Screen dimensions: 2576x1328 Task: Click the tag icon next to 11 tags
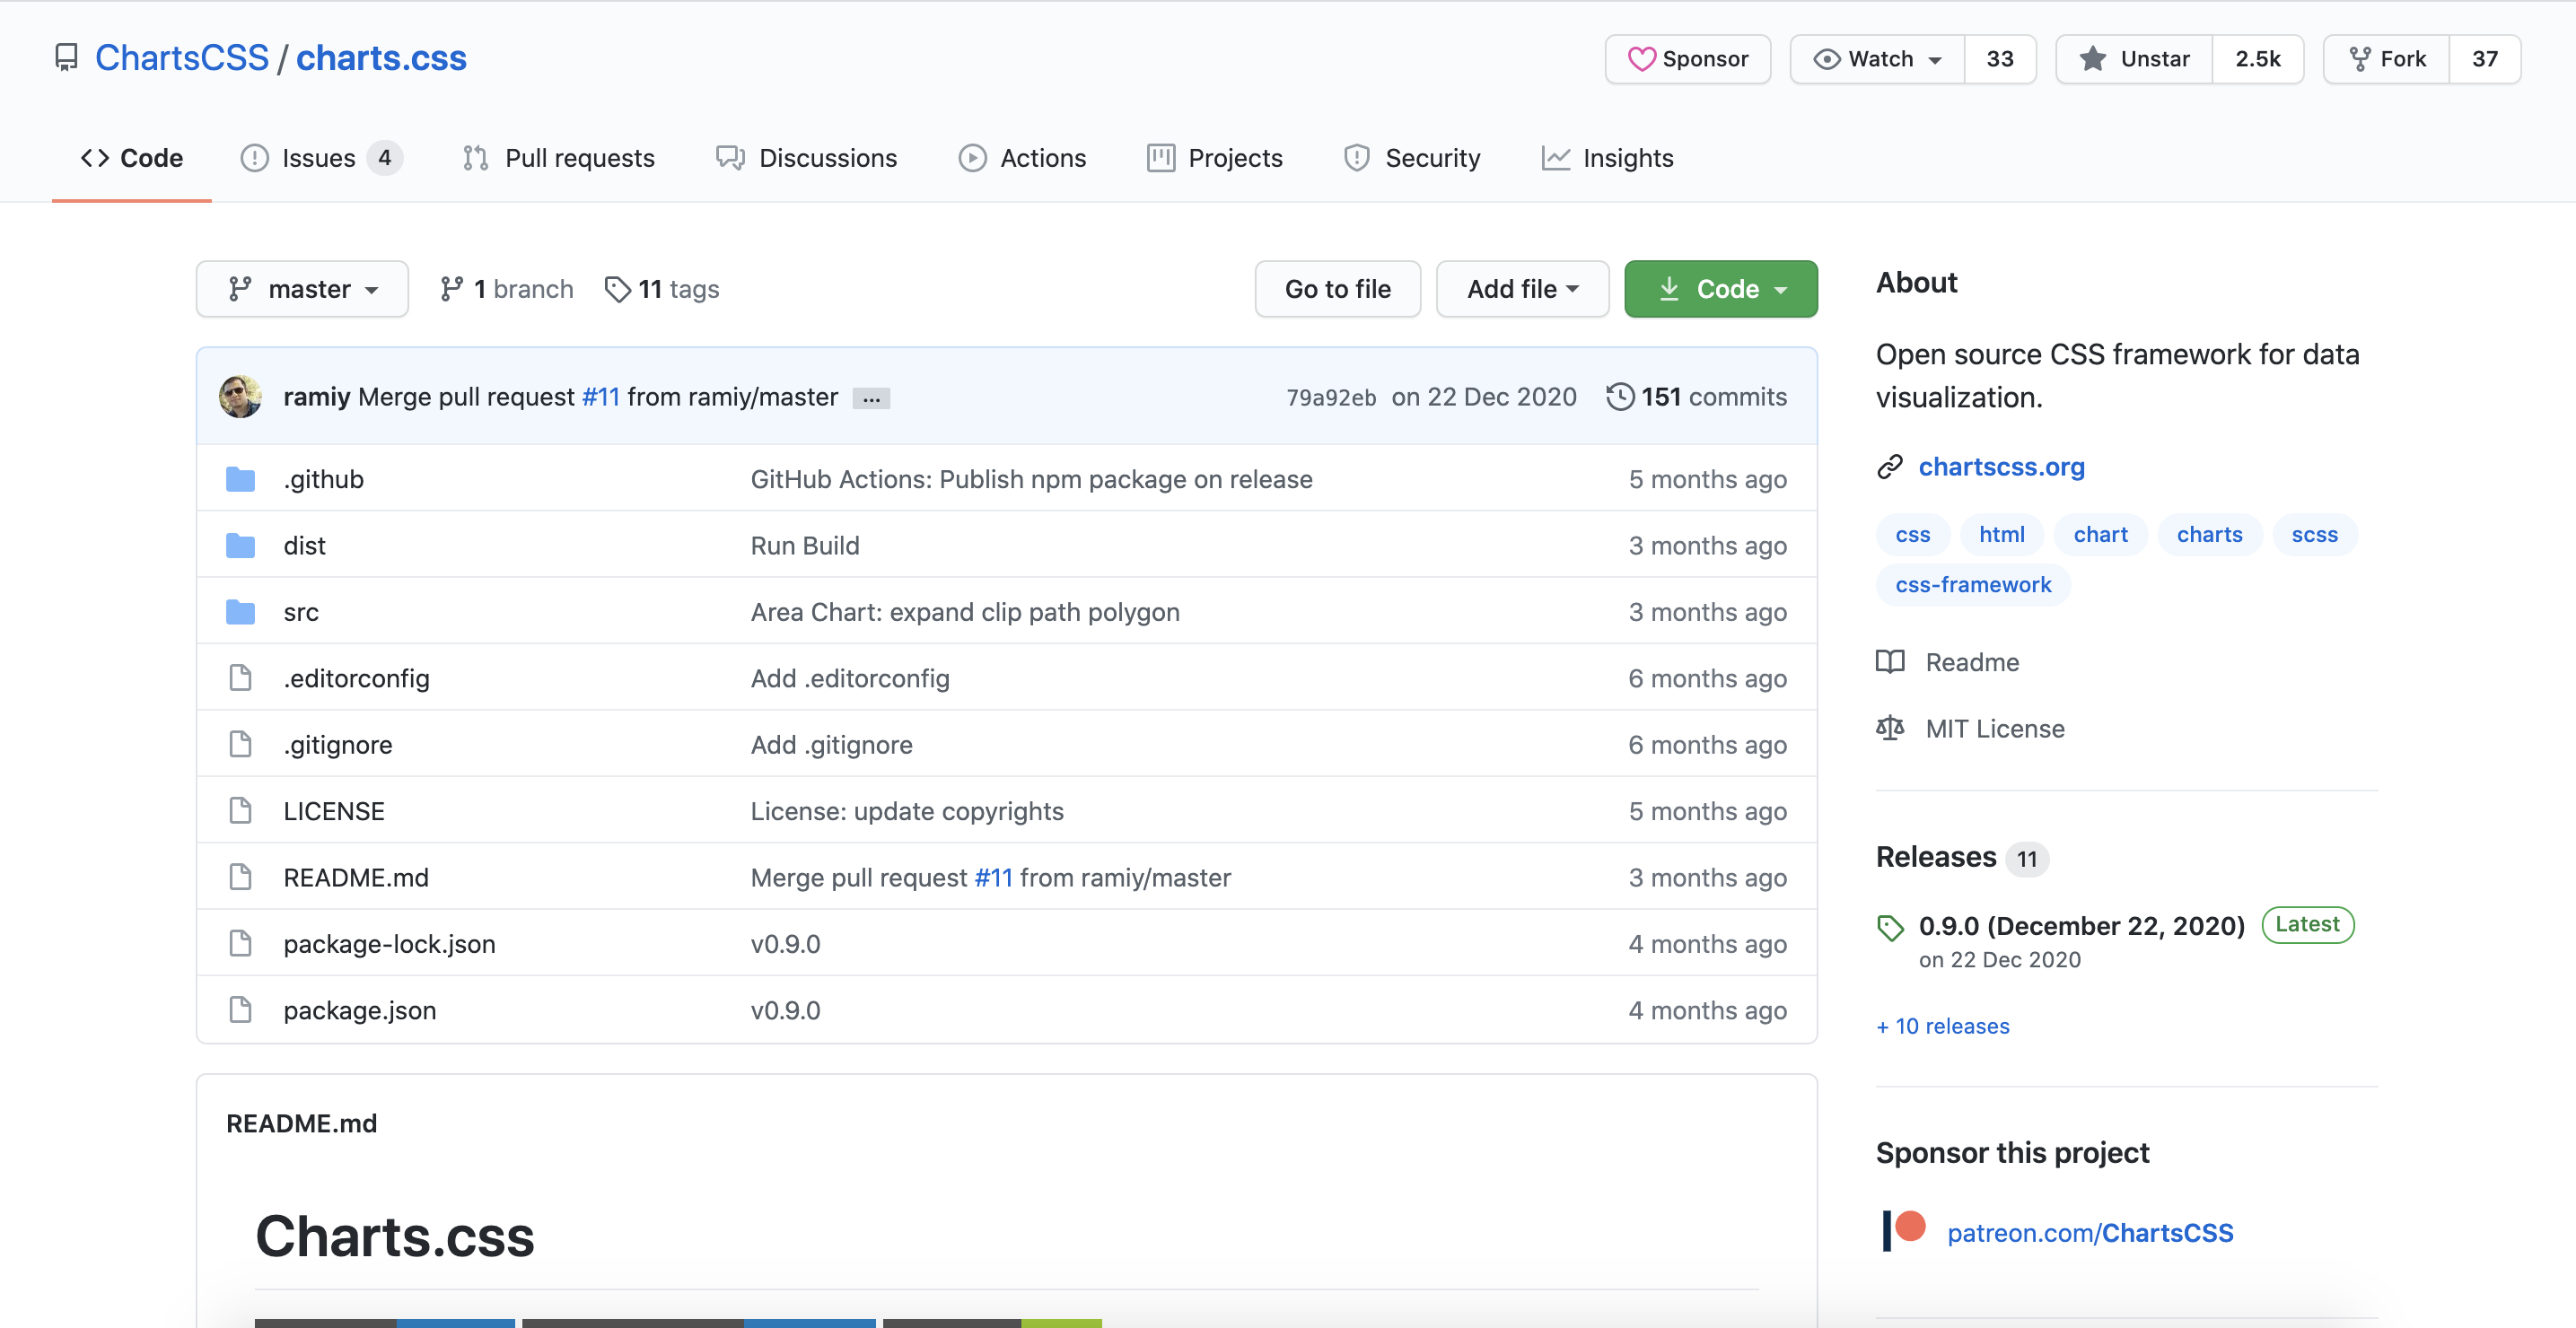coord(617,289)
